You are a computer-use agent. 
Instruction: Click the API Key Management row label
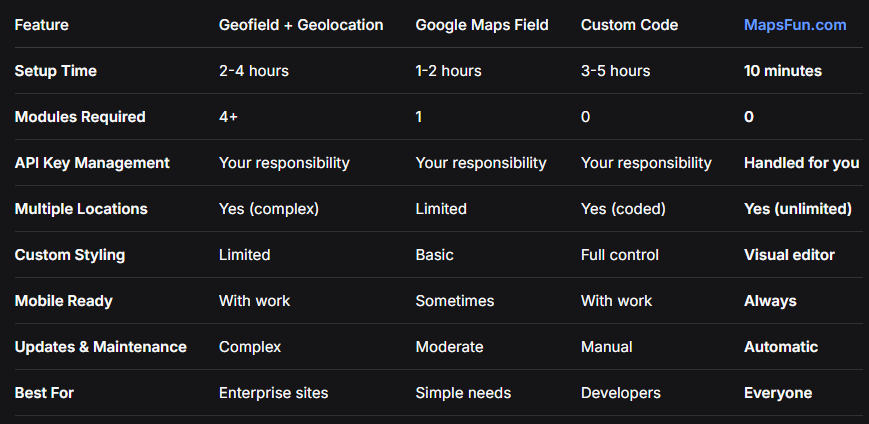[x=92, y=163]
